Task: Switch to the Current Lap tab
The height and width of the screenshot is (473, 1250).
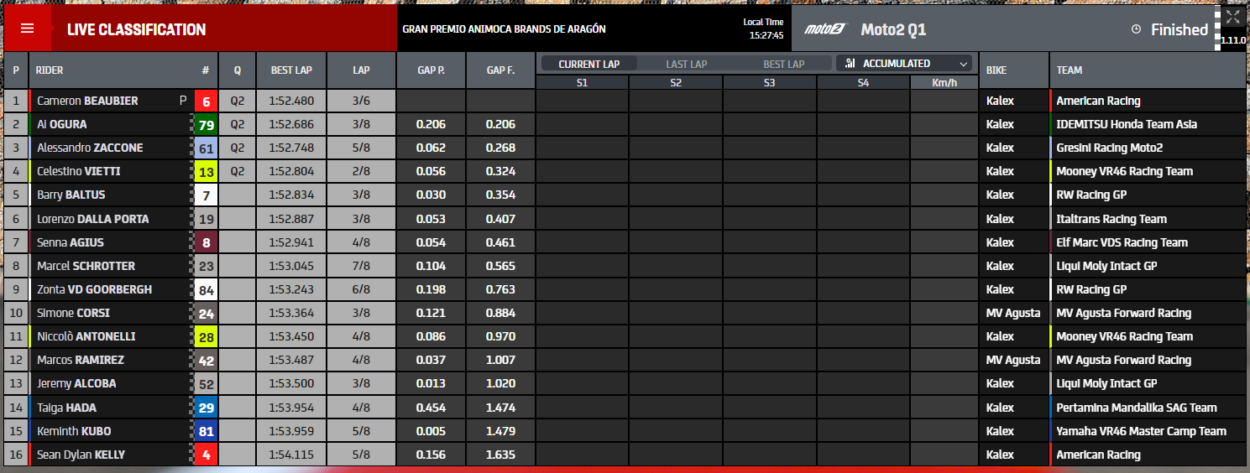Action: click(x=589, y=64)
